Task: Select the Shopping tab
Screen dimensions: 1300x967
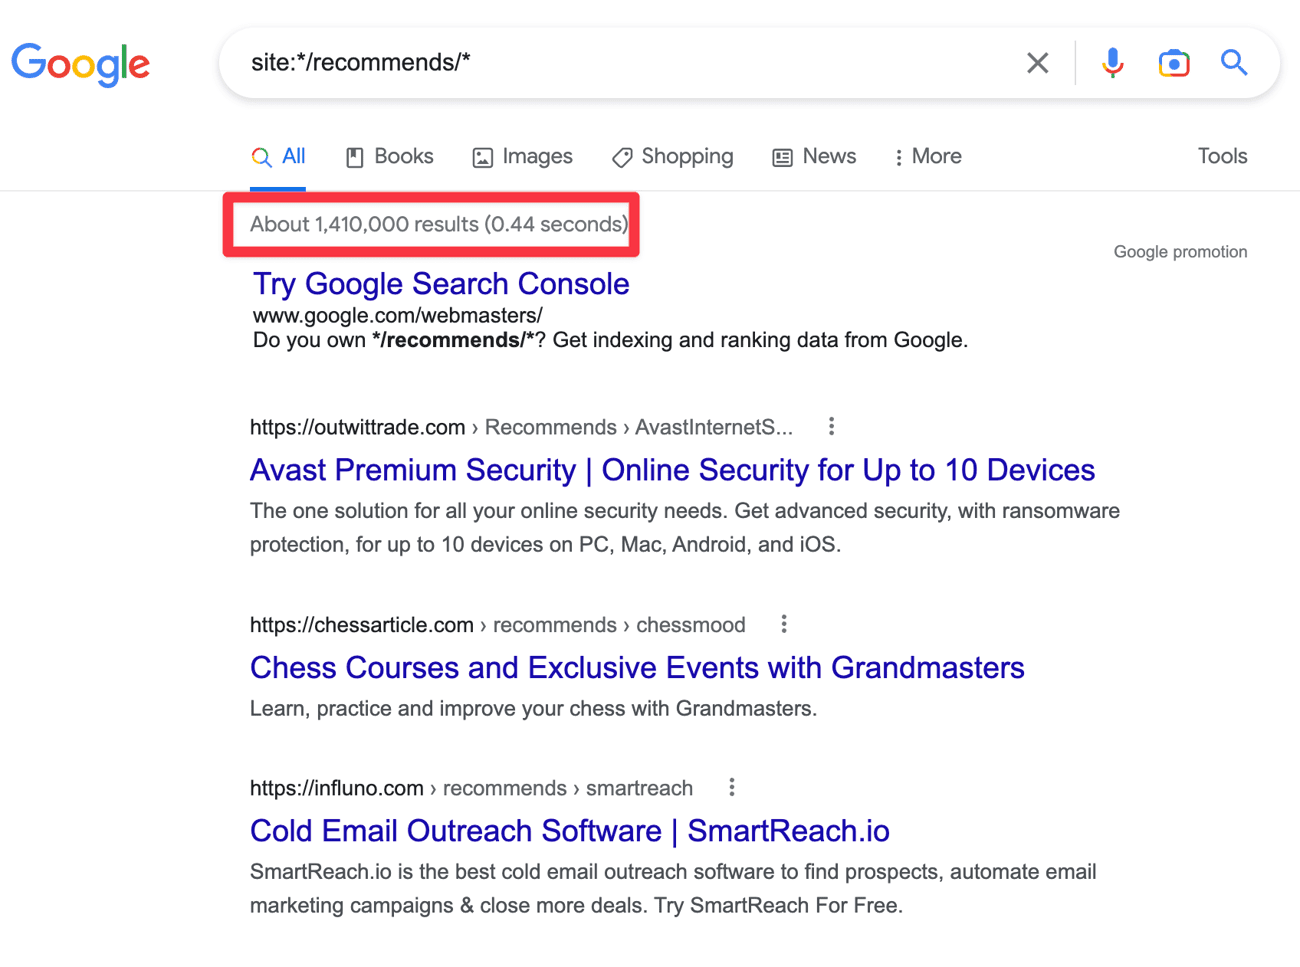Action: tap(673, 157)
